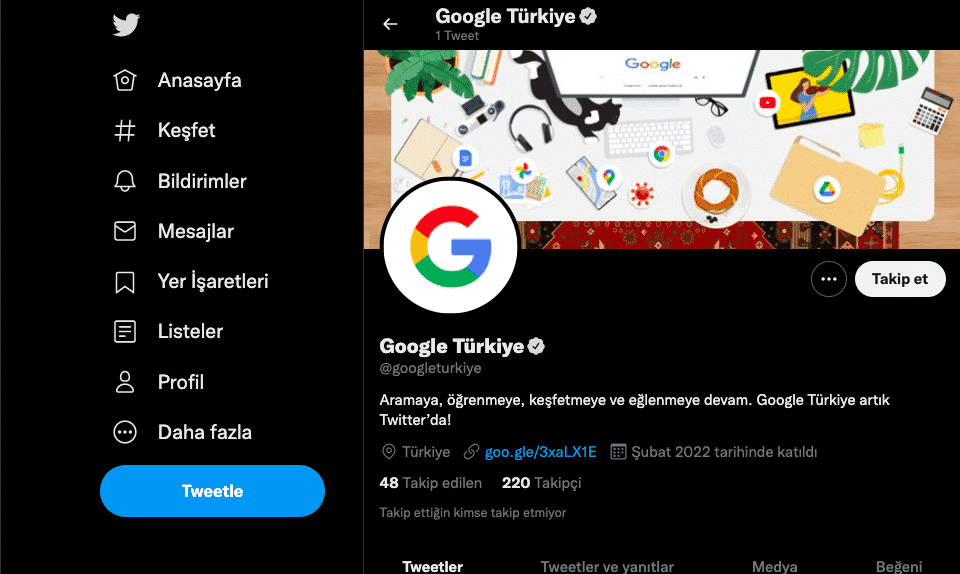
Task: Open the Profil person icon
Action: tap(125, 382)
